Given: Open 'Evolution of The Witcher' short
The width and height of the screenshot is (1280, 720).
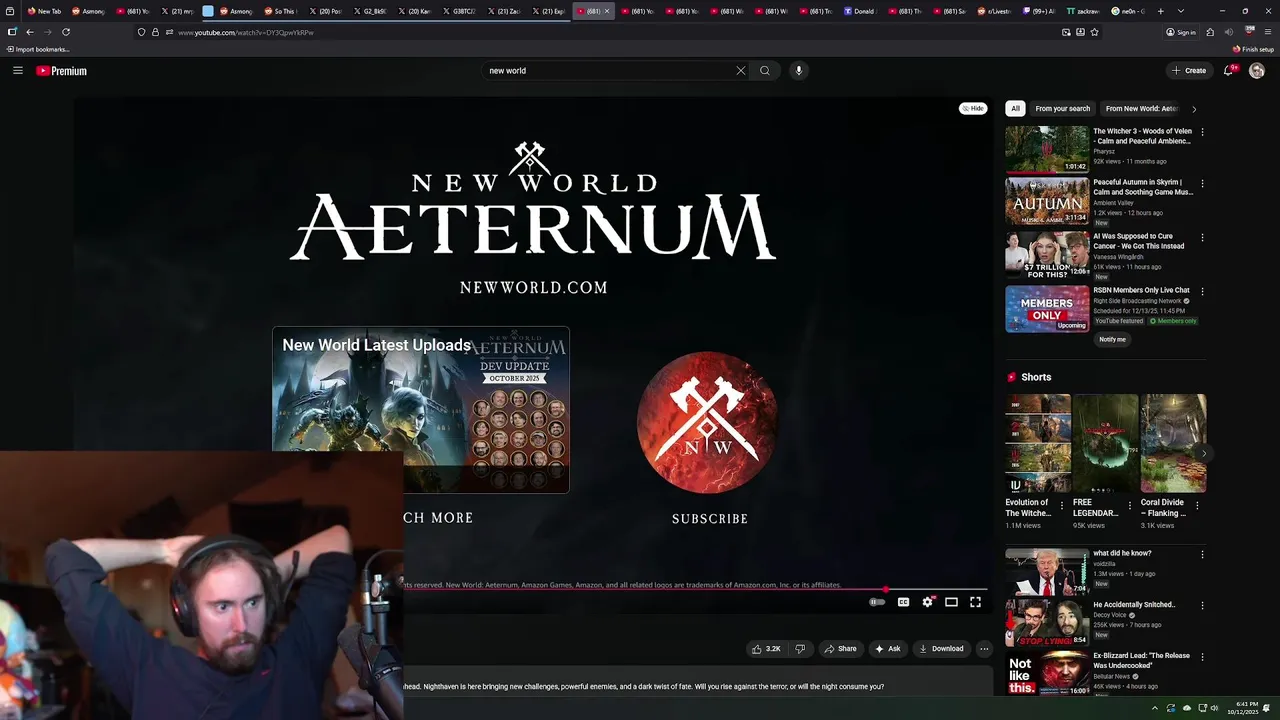Looking at the screenshot, I should [x=1038, y=443].
